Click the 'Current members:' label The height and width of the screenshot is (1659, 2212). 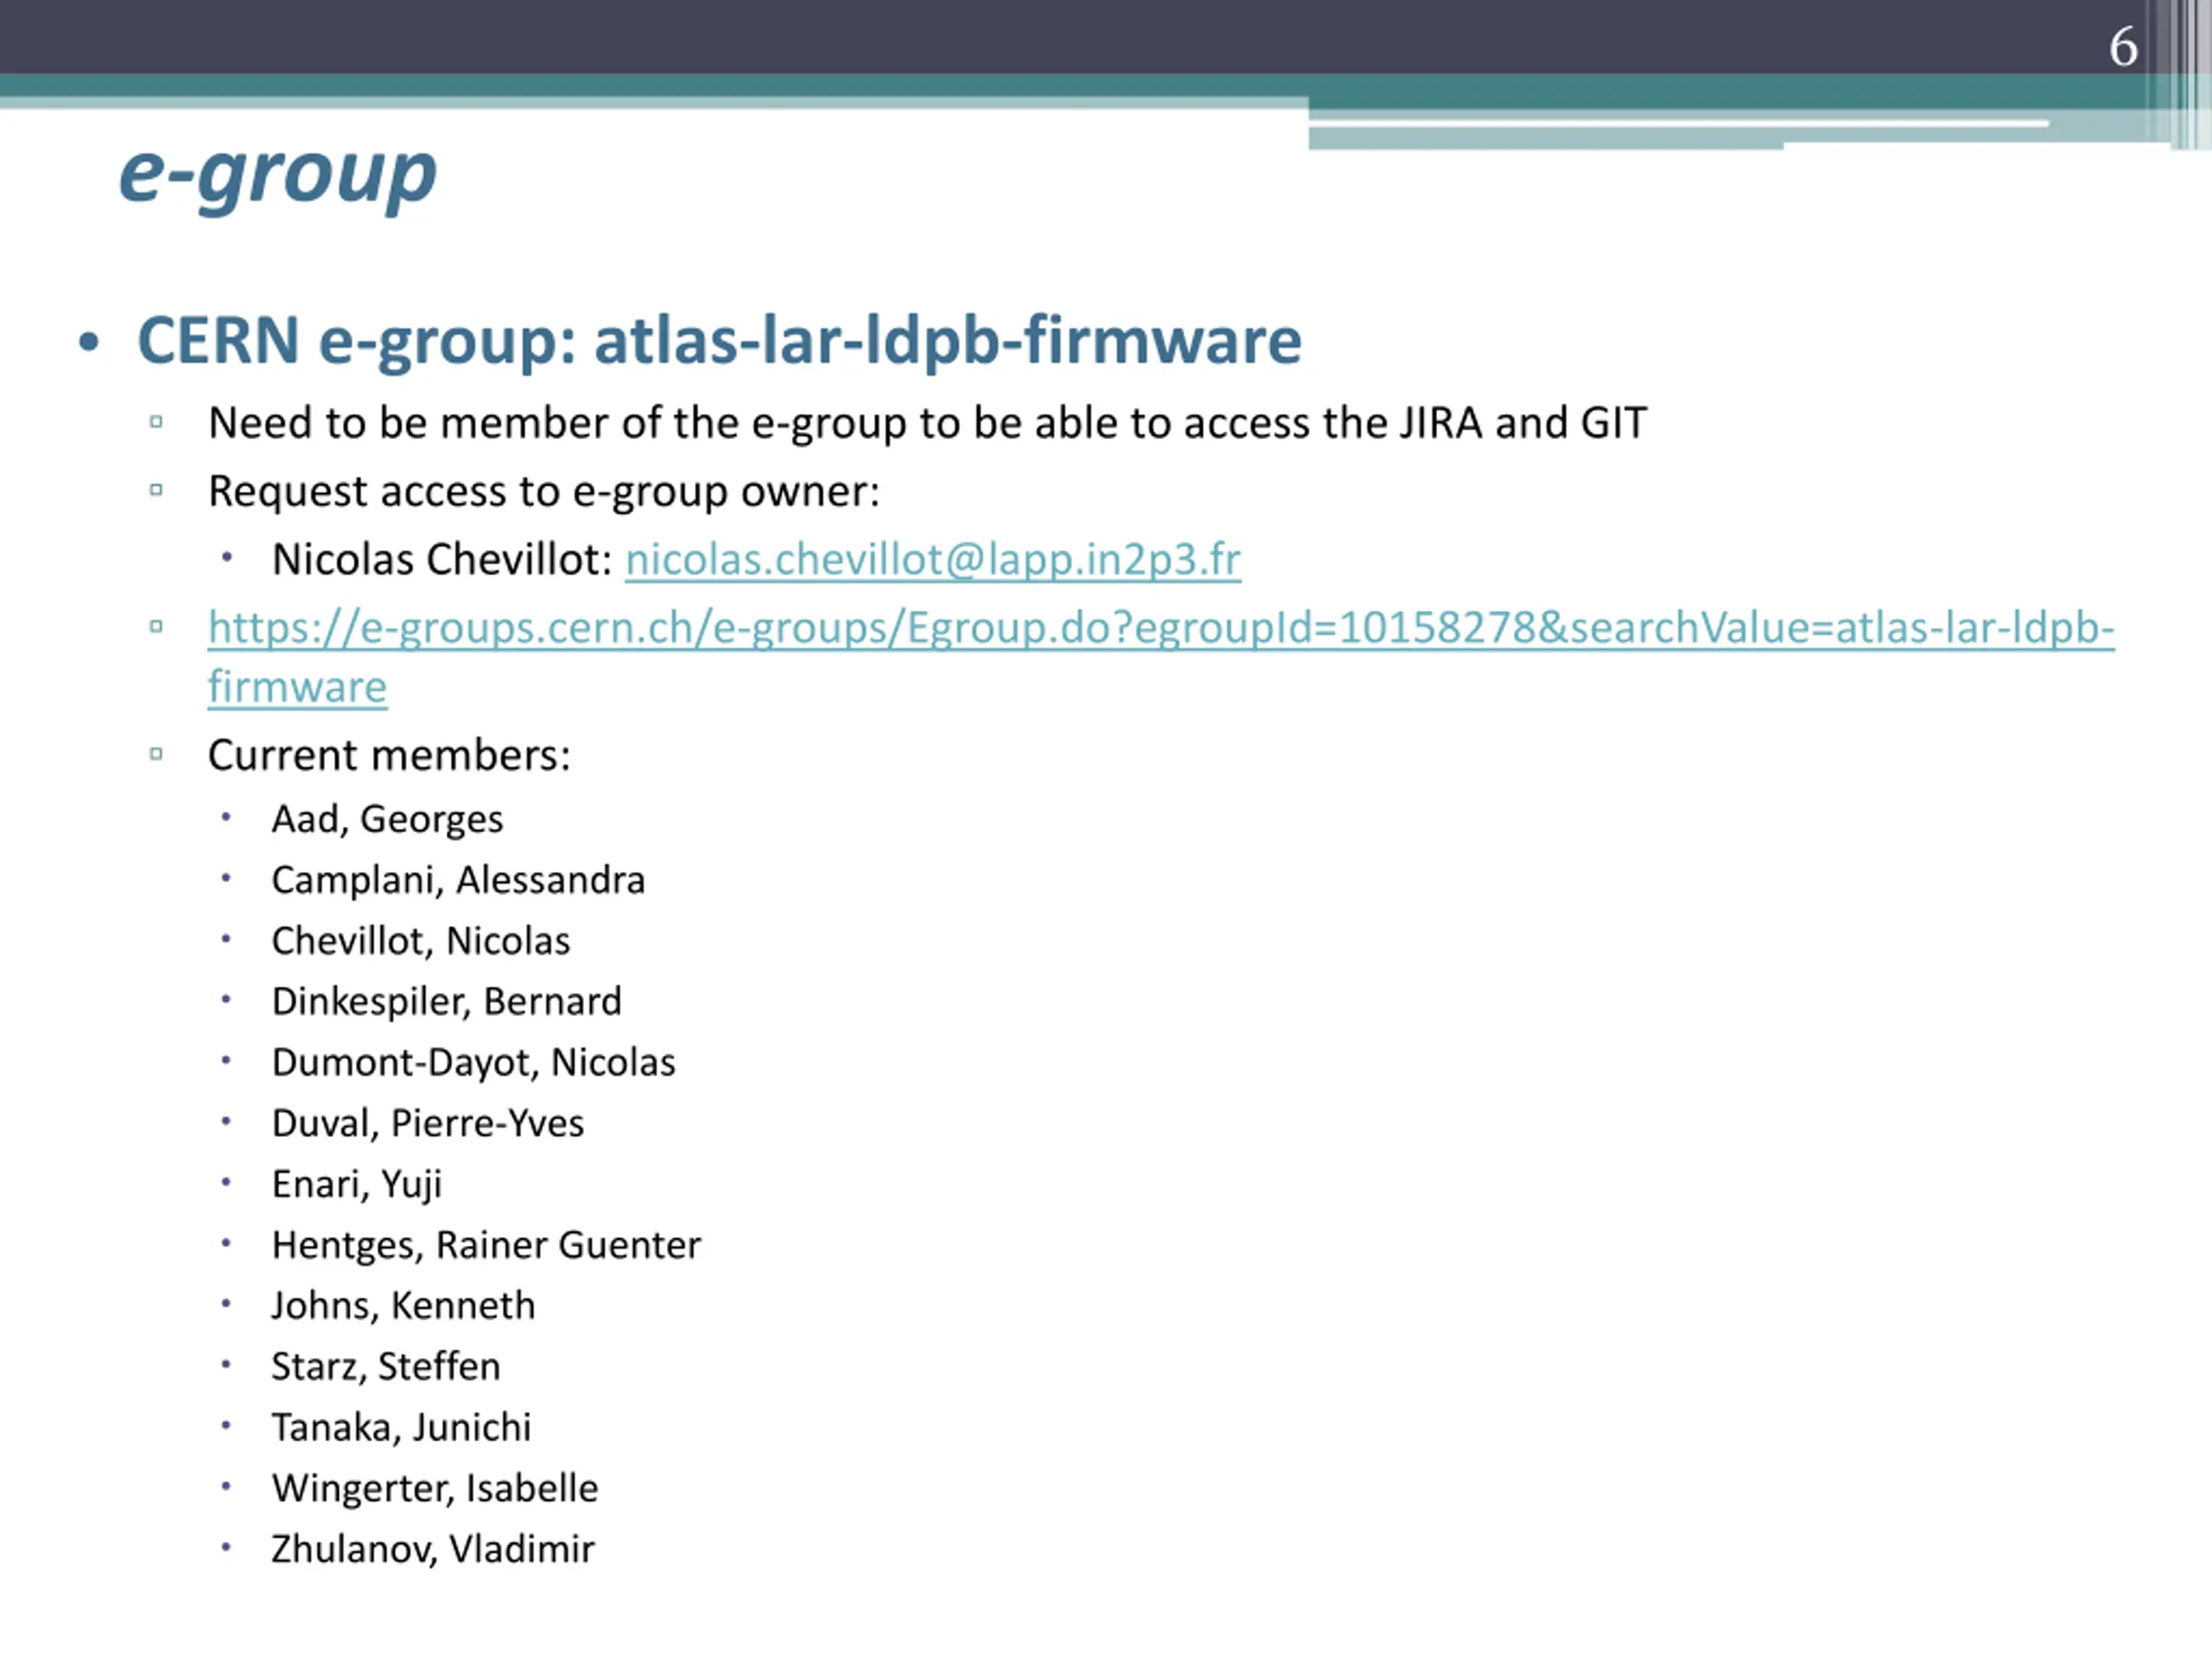coord(389,755)
